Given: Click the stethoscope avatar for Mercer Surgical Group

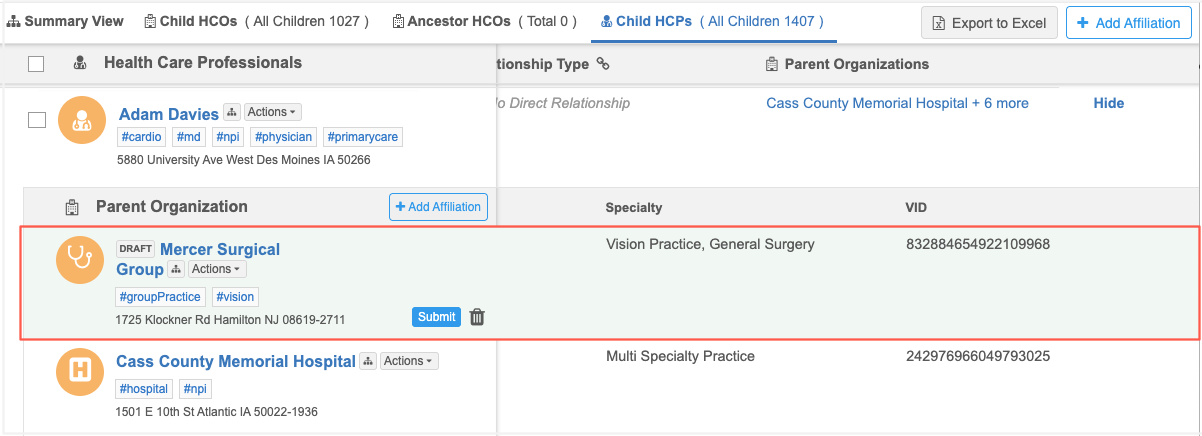Looking at the screenshot, I should [78, 260].
